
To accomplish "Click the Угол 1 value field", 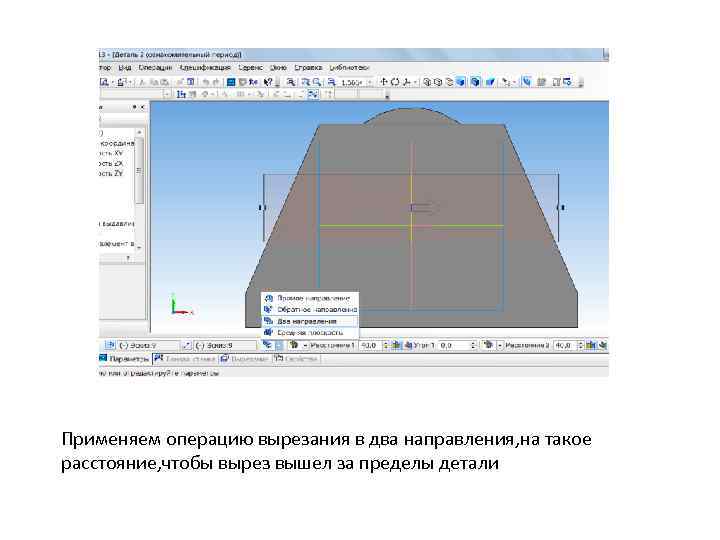I will click(x=454, y=345).
